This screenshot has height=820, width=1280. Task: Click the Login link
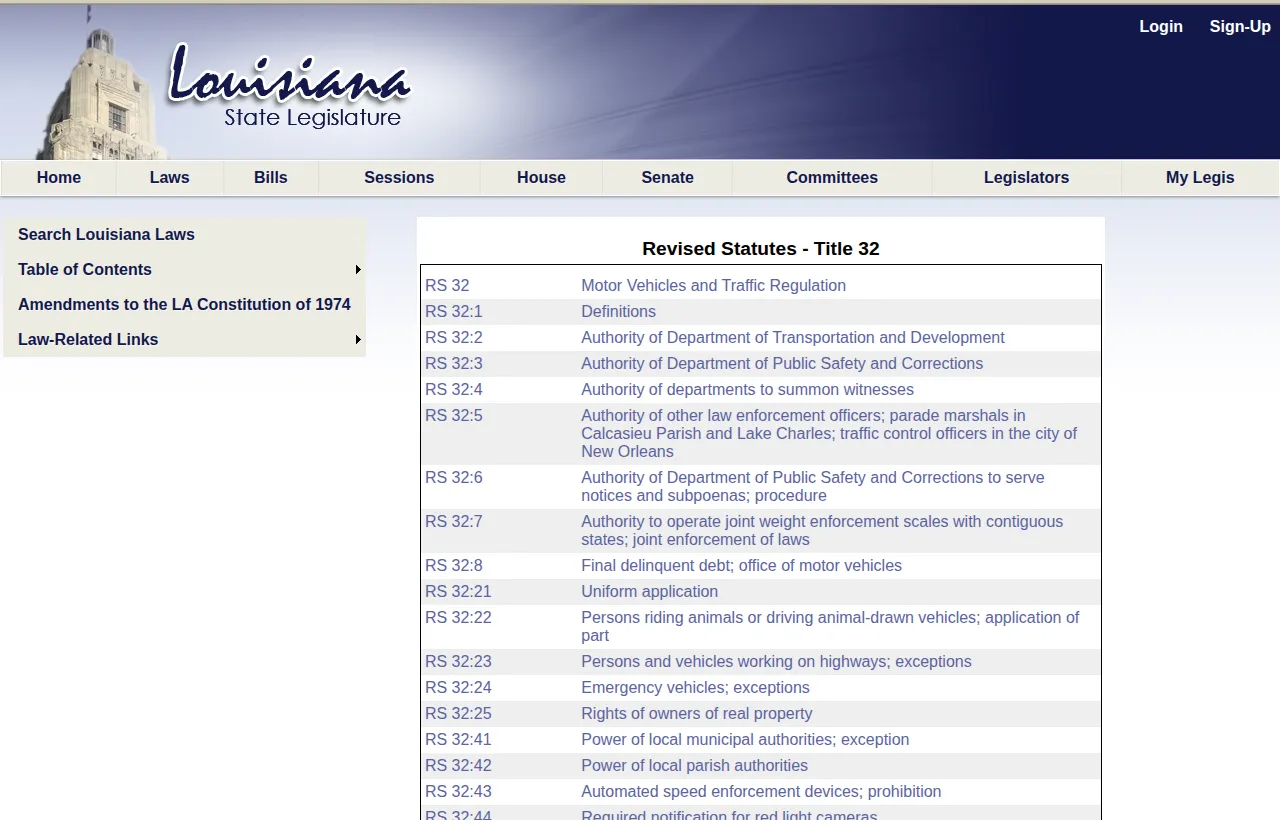(x=1160, y=26)
